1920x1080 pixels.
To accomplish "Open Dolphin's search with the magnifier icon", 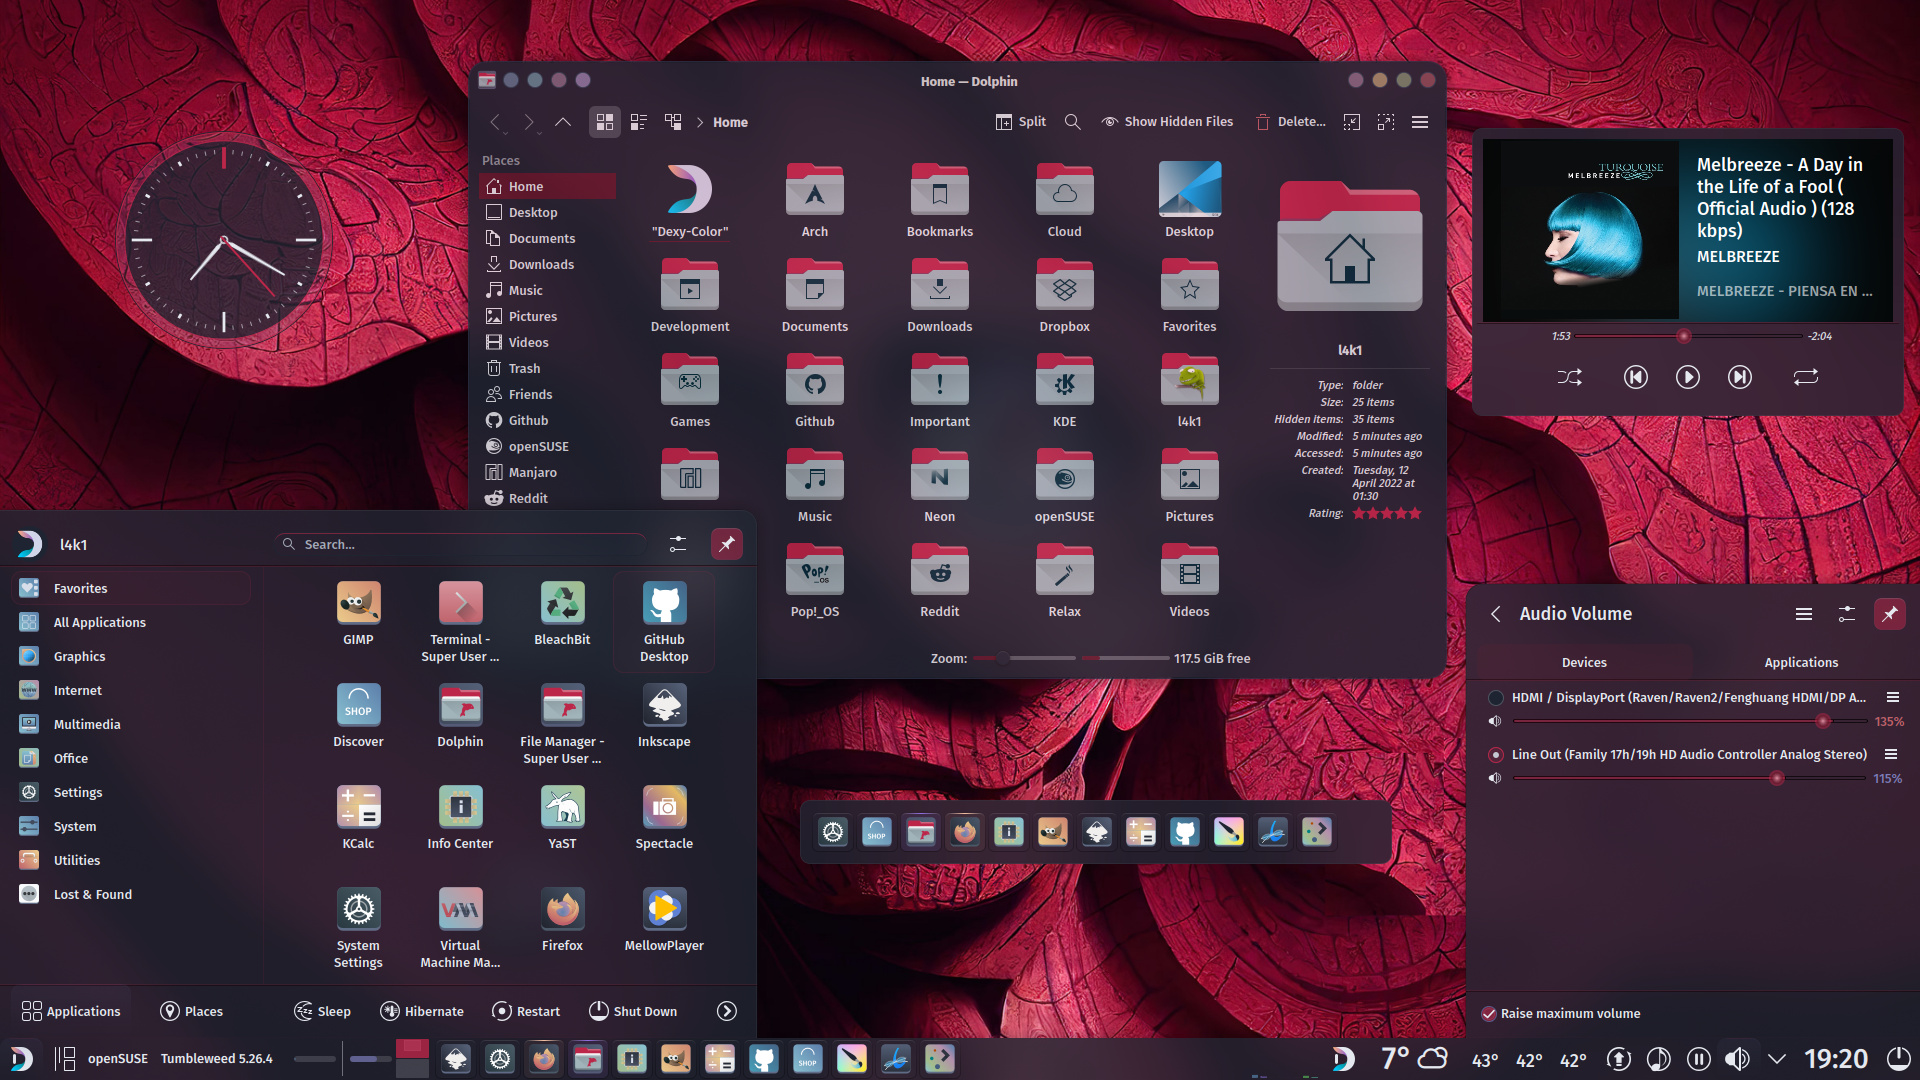I will point(1072,121).
